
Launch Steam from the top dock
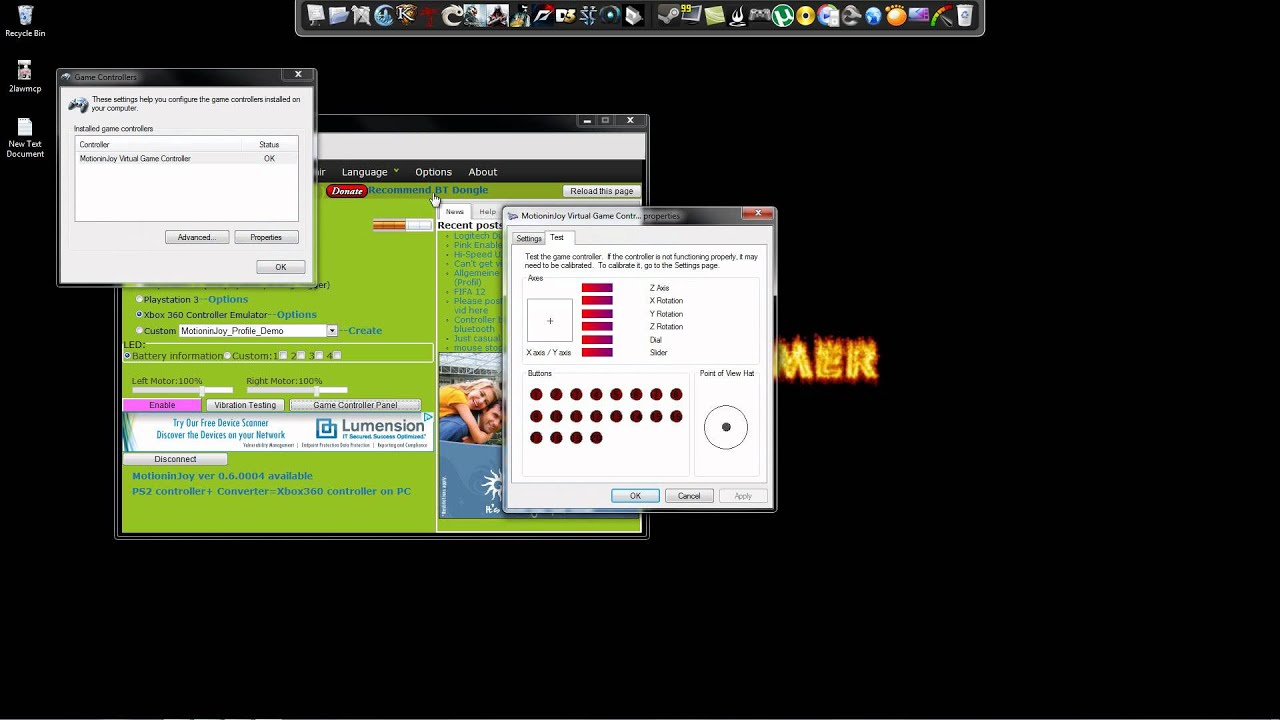coord(668,15)
